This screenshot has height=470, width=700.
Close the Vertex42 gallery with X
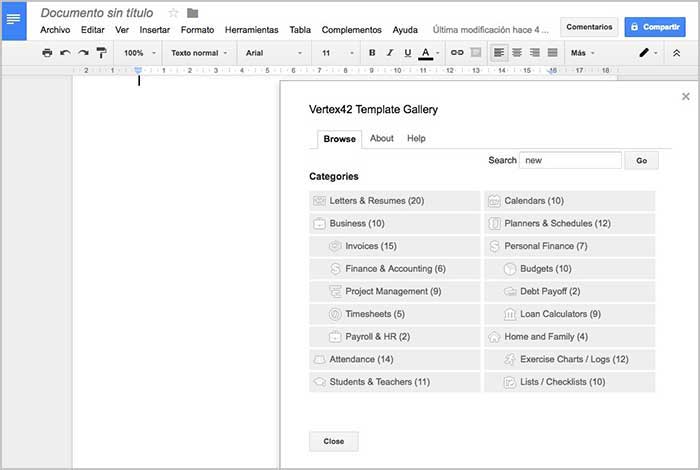click(x=686, y=96)
